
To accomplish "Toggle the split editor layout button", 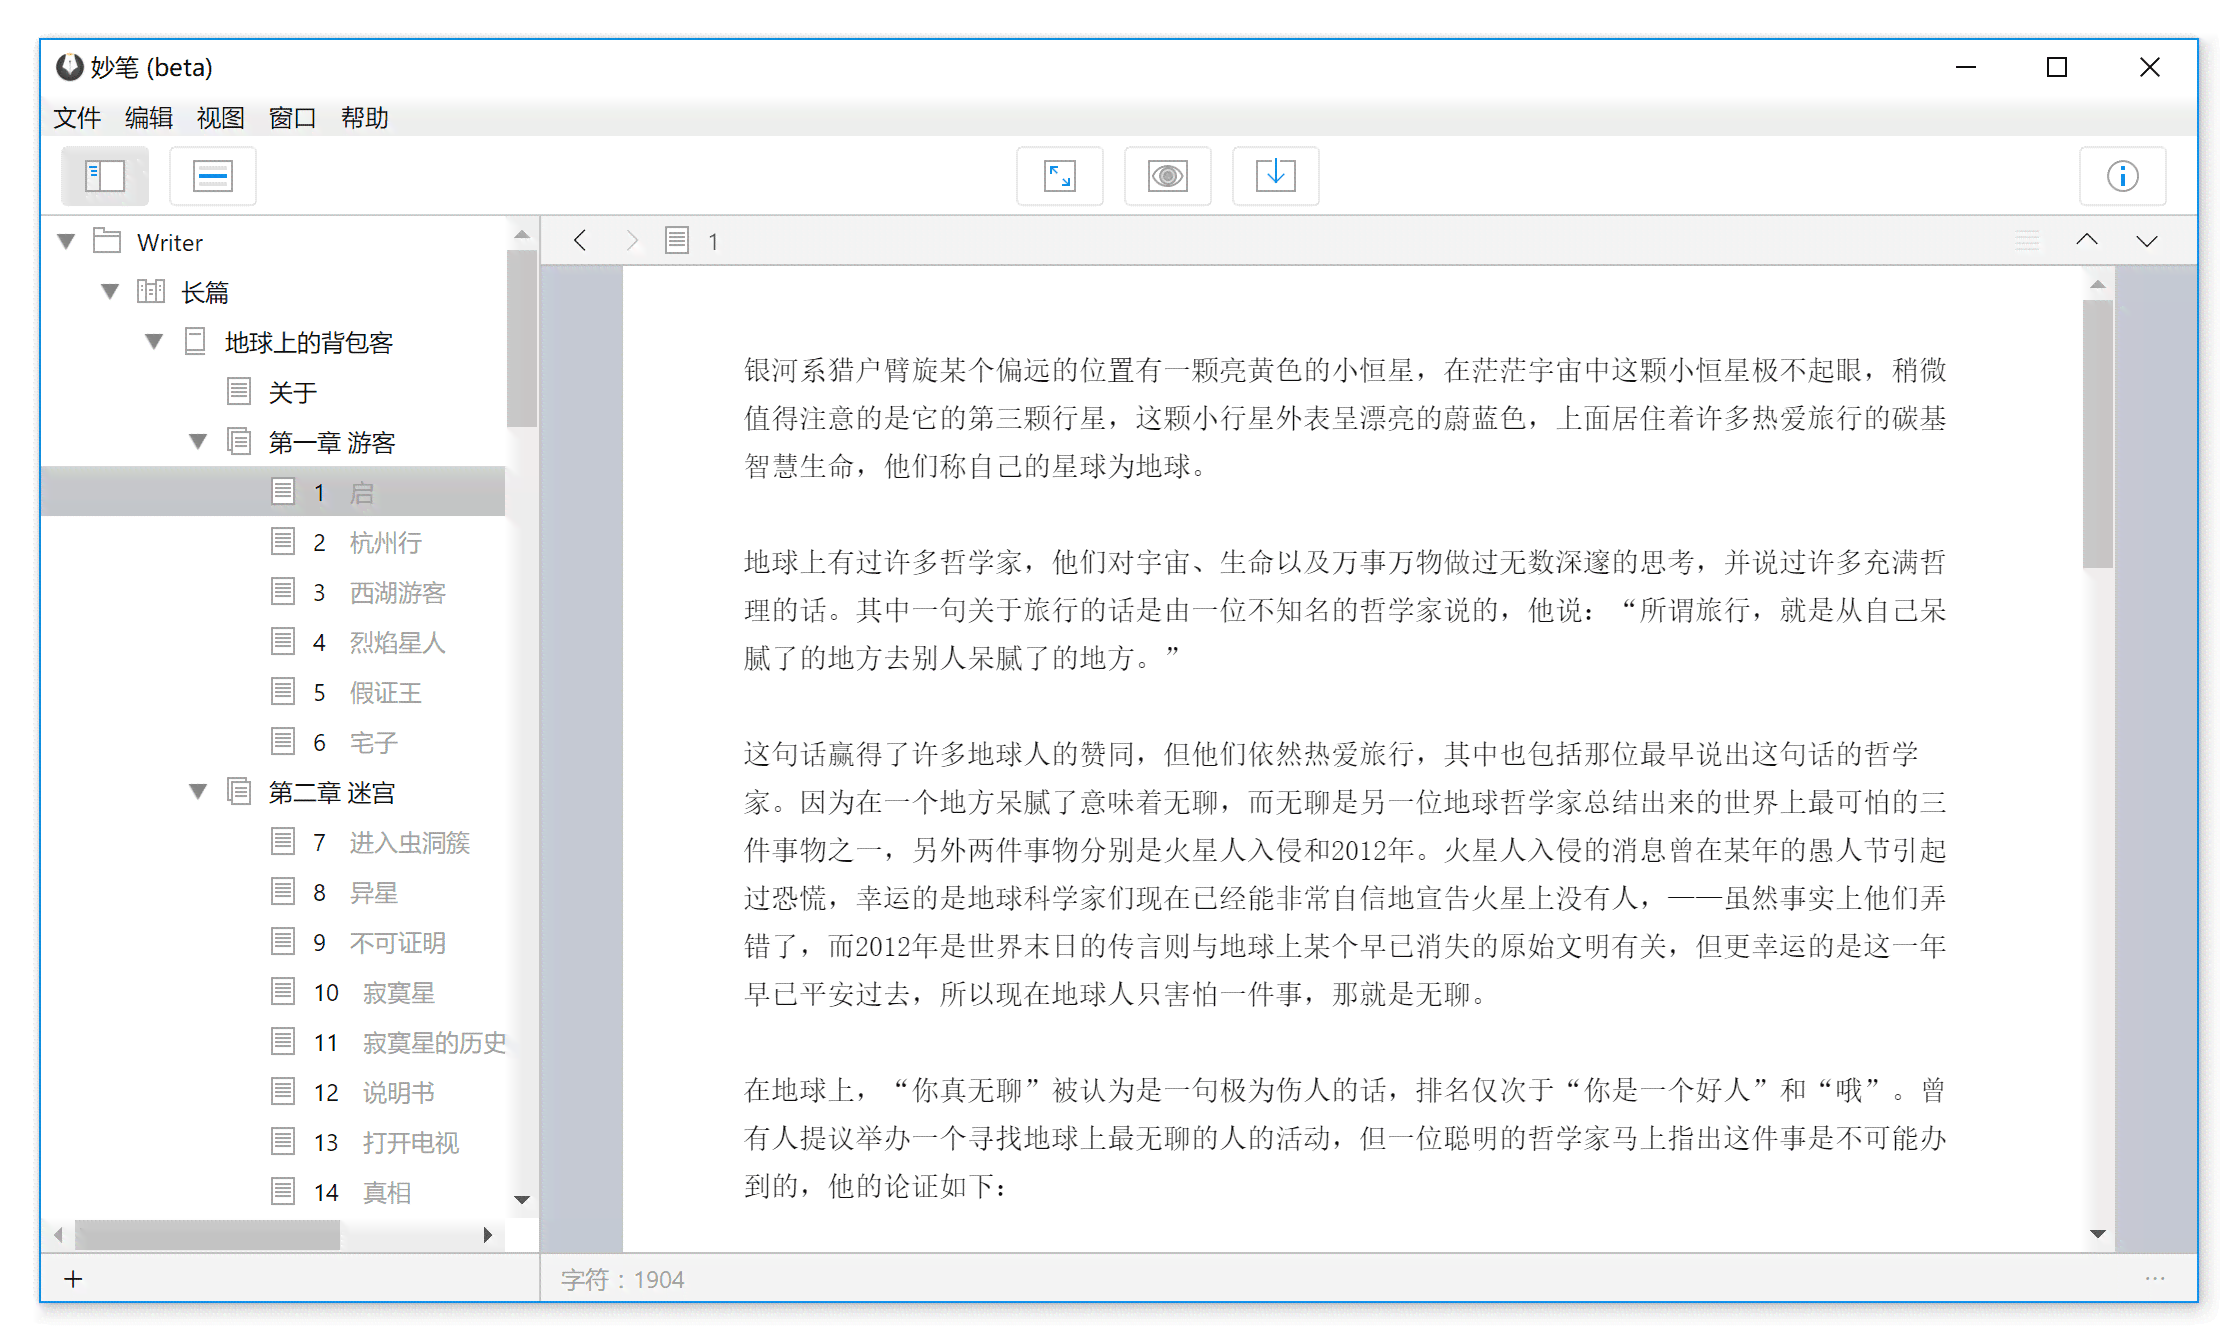I will point(212,176).
